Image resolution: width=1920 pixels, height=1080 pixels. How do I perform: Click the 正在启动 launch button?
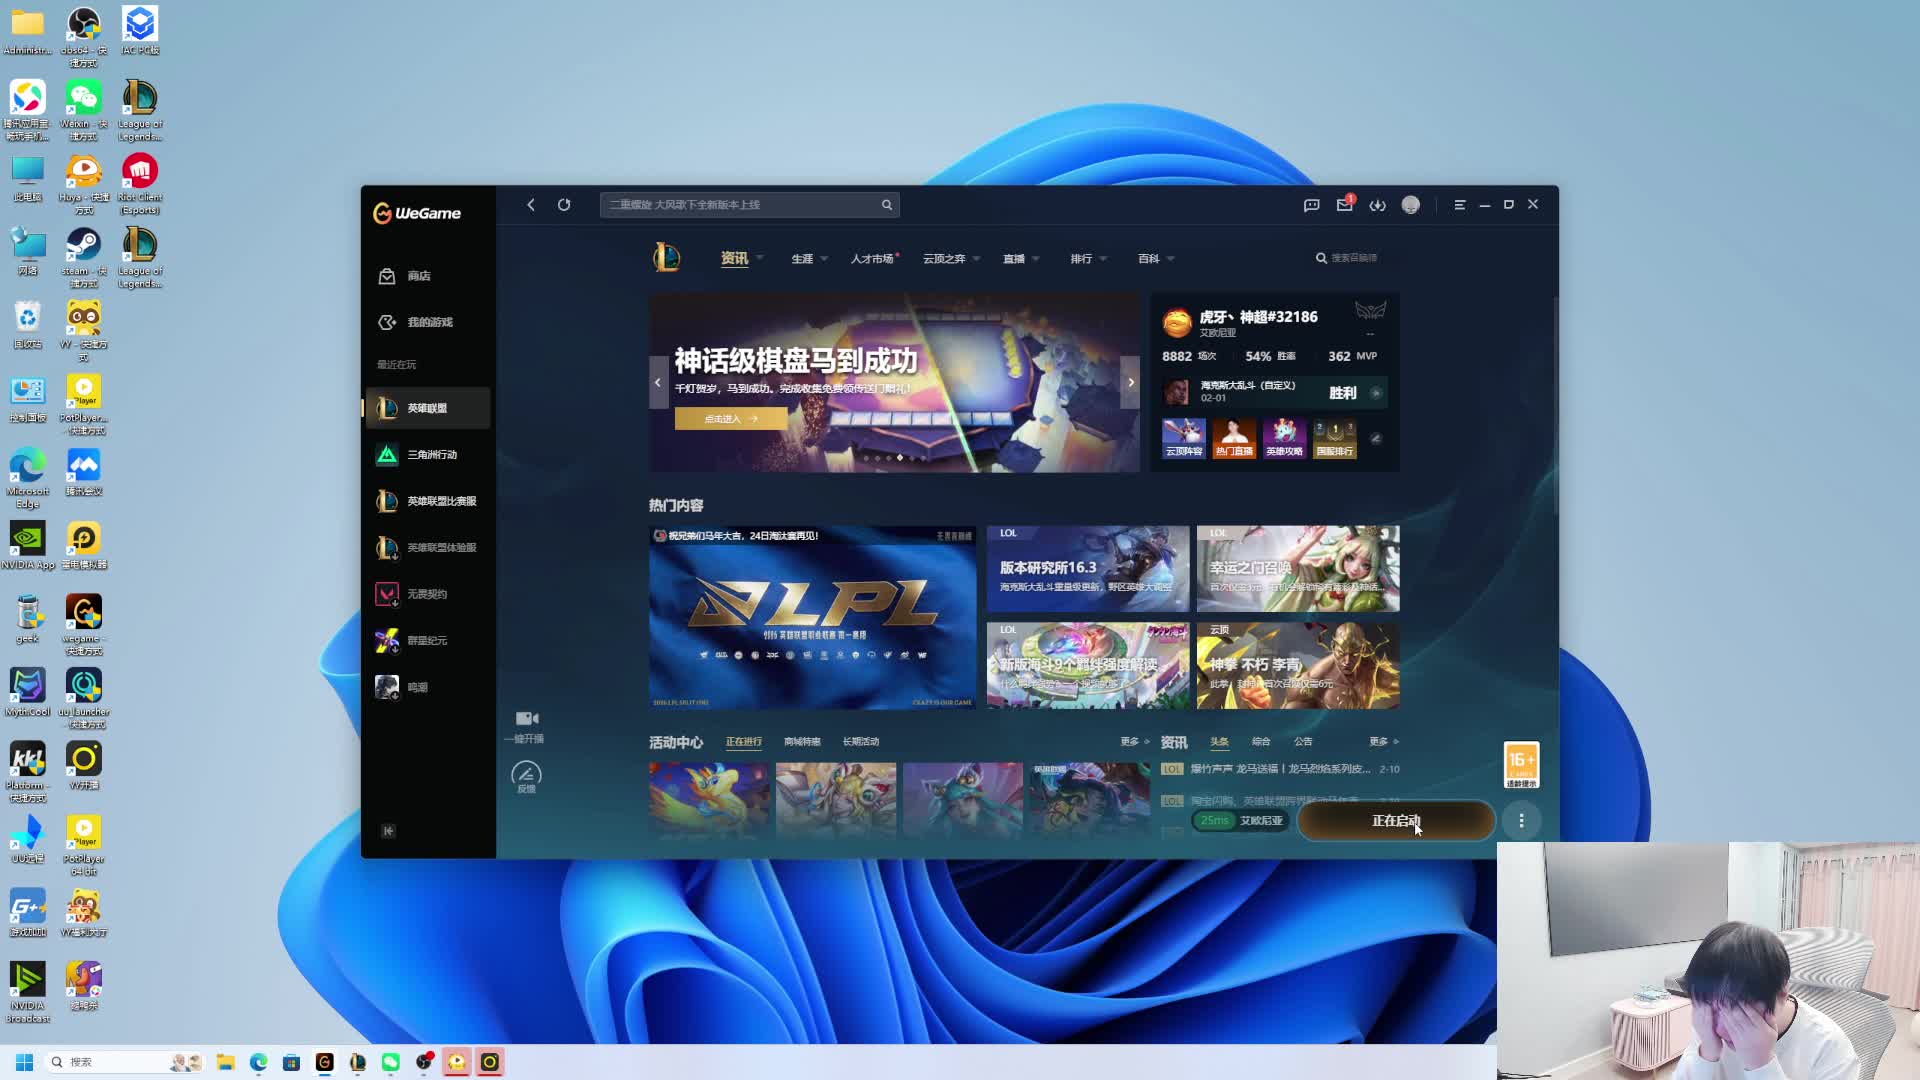pyautogui.click(x=1395, y=821)
